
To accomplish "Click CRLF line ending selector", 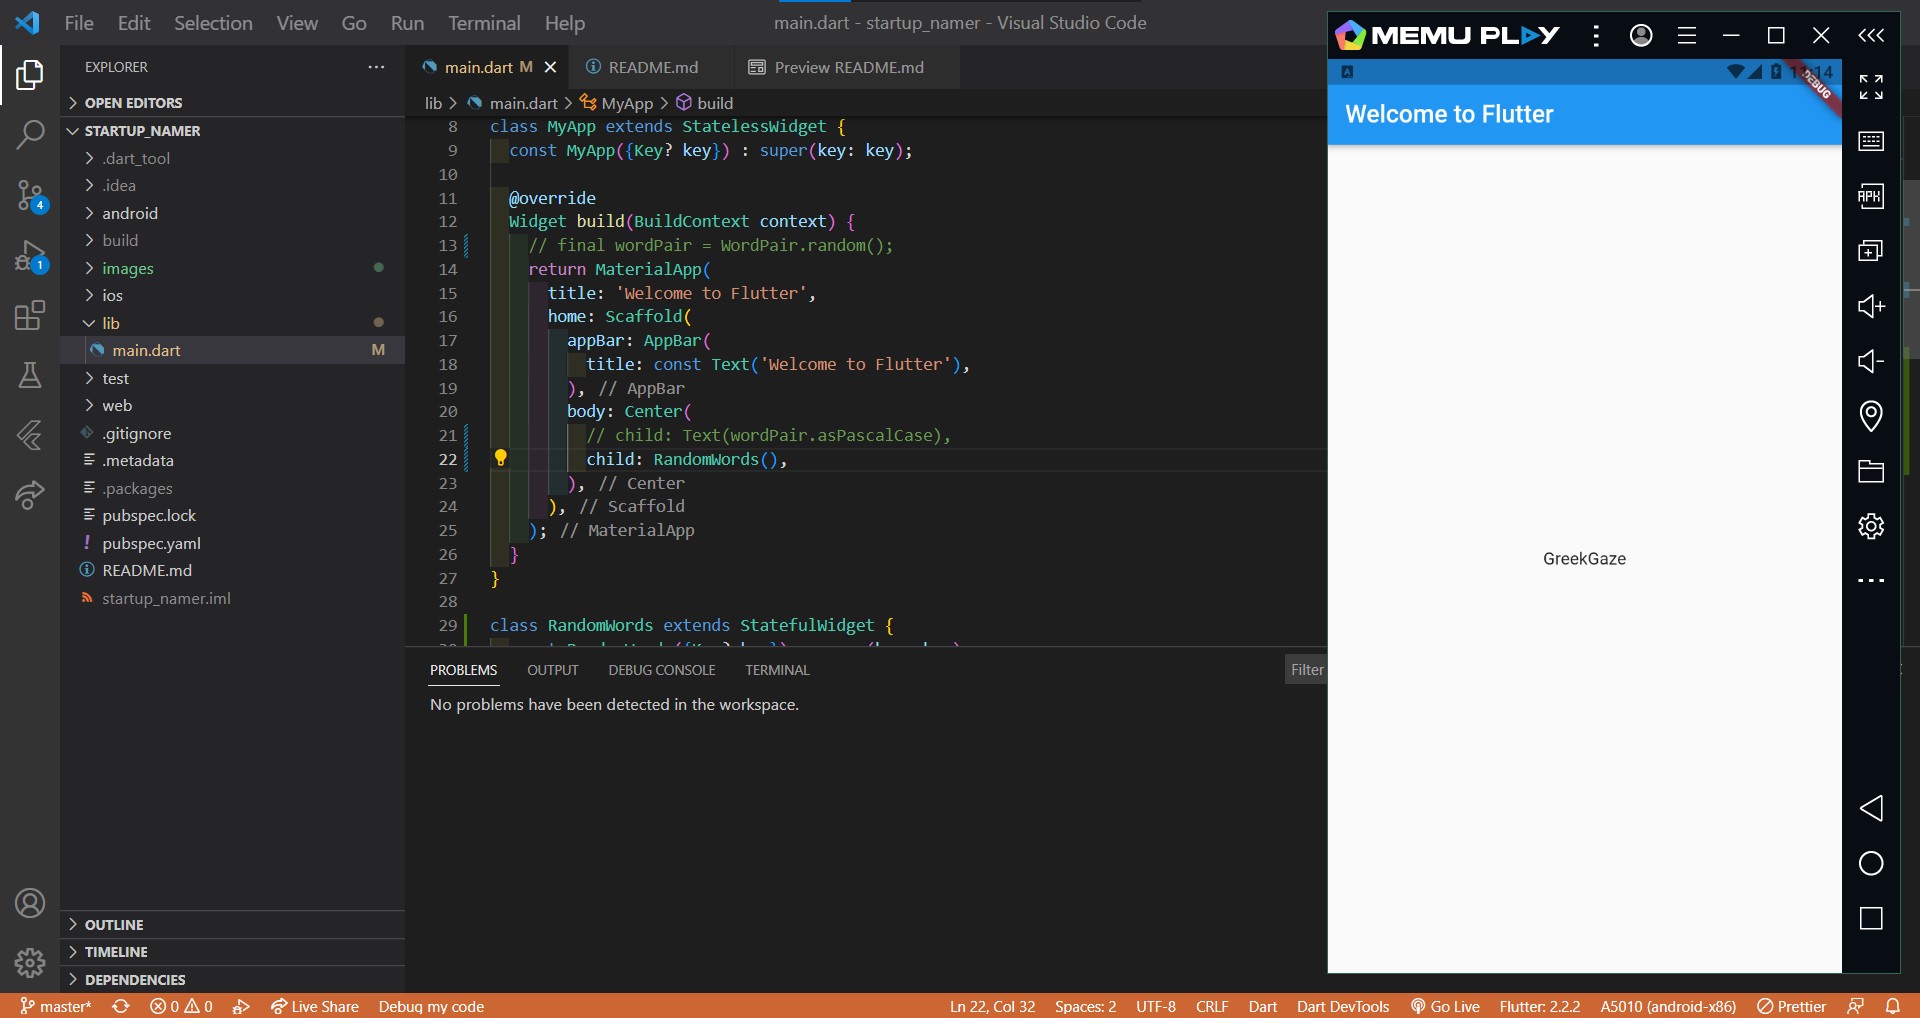I will (1212, 1006).
